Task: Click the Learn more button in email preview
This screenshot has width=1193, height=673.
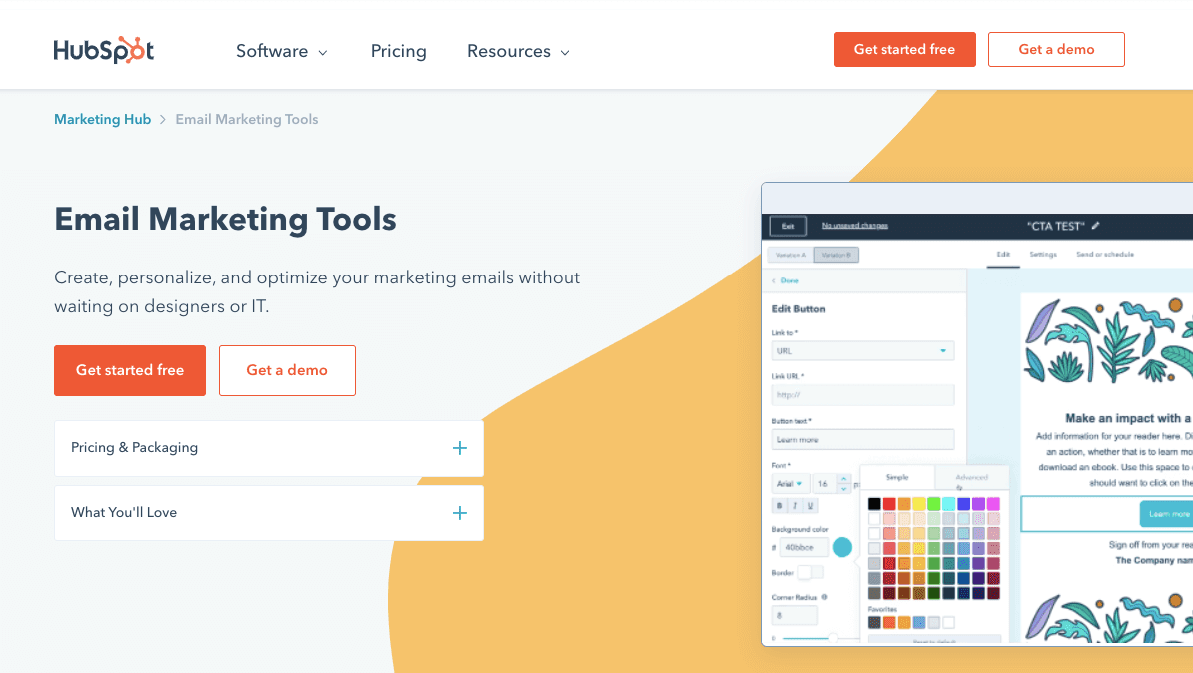Action: 1166,514
